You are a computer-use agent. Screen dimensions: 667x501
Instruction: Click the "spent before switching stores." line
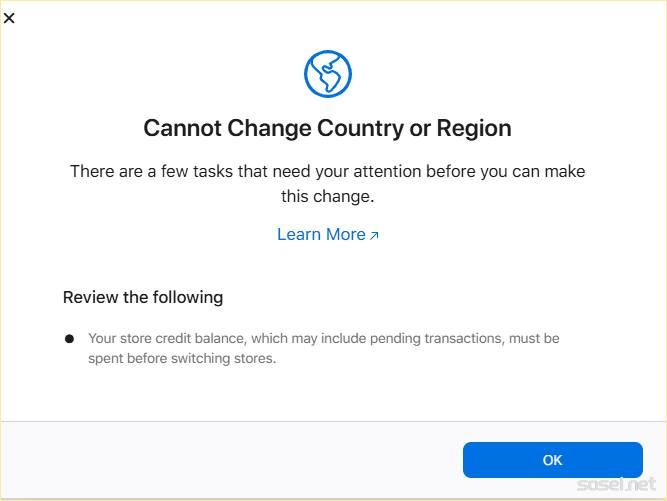182,358
